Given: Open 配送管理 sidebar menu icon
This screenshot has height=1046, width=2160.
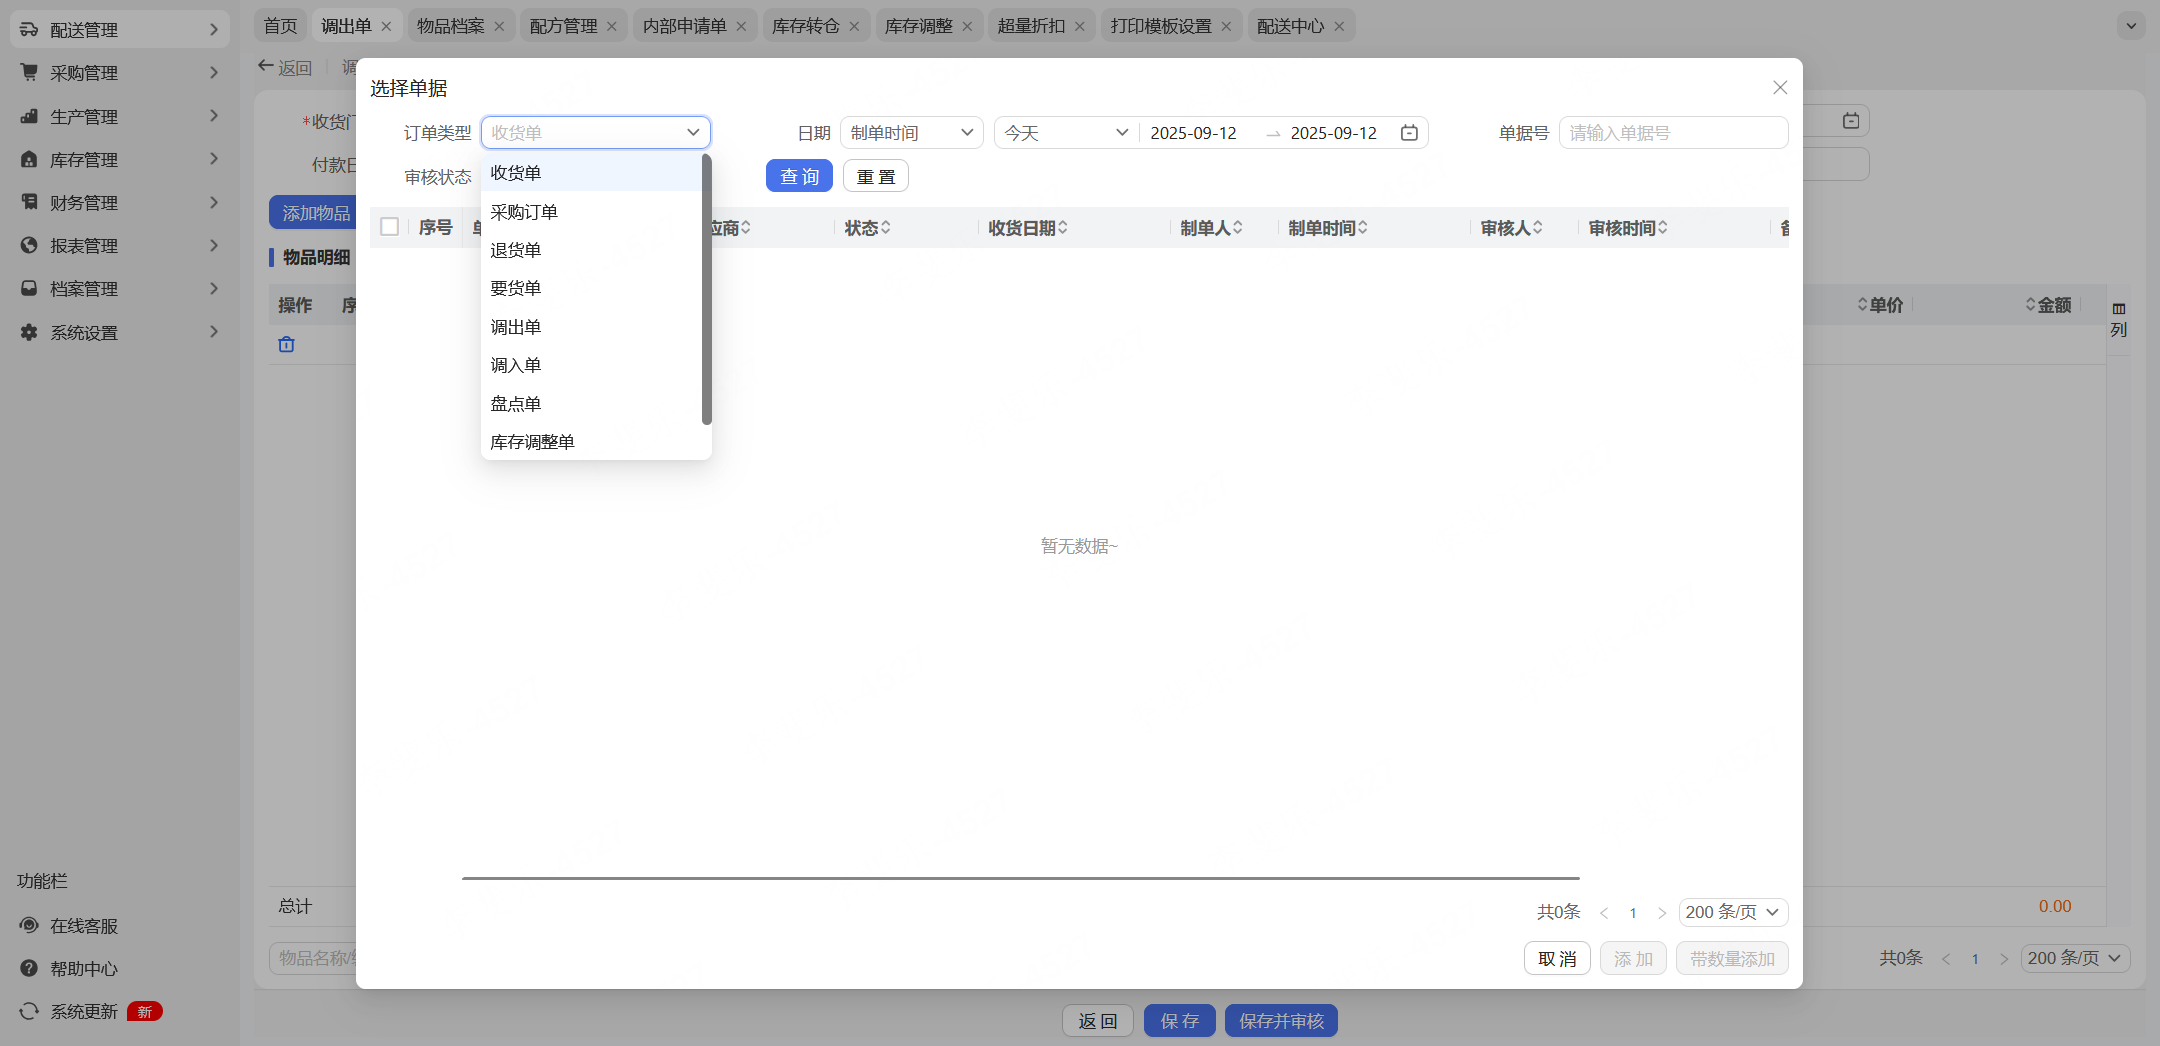Looking at the screenshot, I should pos(29,30).
